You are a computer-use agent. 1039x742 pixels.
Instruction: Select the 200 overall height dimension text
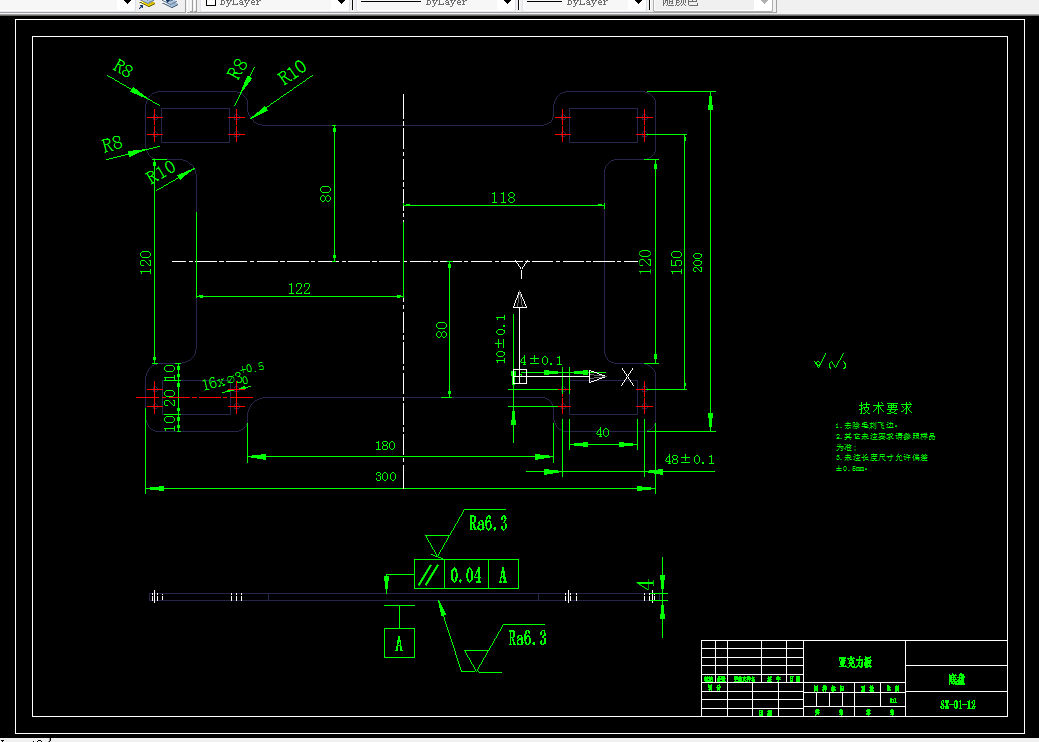coord(697,262)
